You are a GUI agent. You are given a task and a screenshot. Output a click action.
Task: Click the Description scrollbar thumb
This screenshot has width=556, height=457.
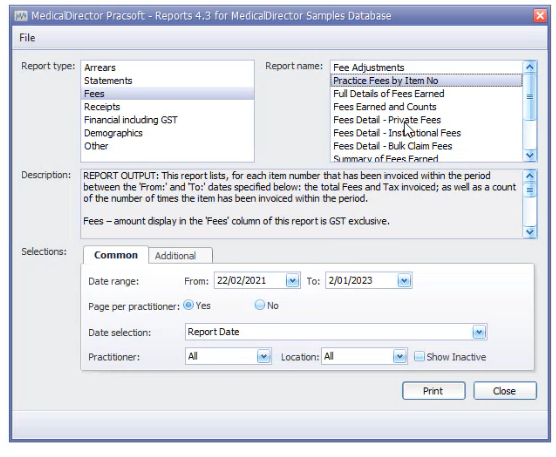pos(530,190)
